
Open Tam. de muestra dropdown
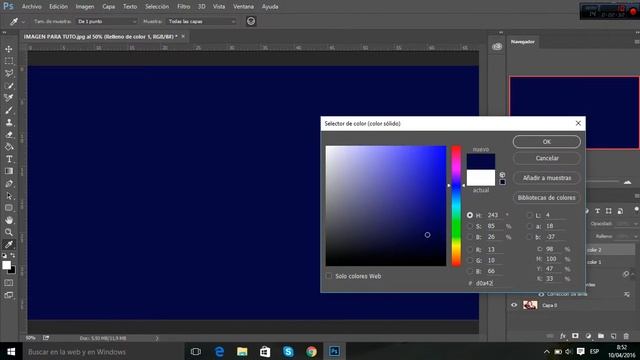pyautogui.click(x=107, y=21)
